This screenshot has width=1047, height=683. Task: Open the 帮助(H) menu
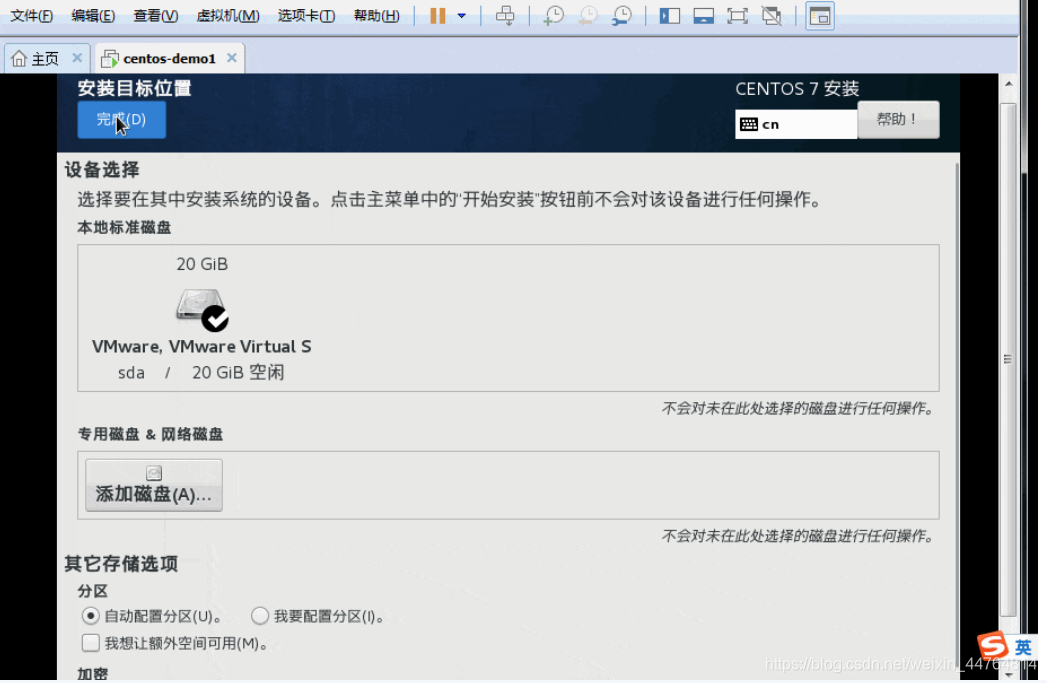(377, 15)
